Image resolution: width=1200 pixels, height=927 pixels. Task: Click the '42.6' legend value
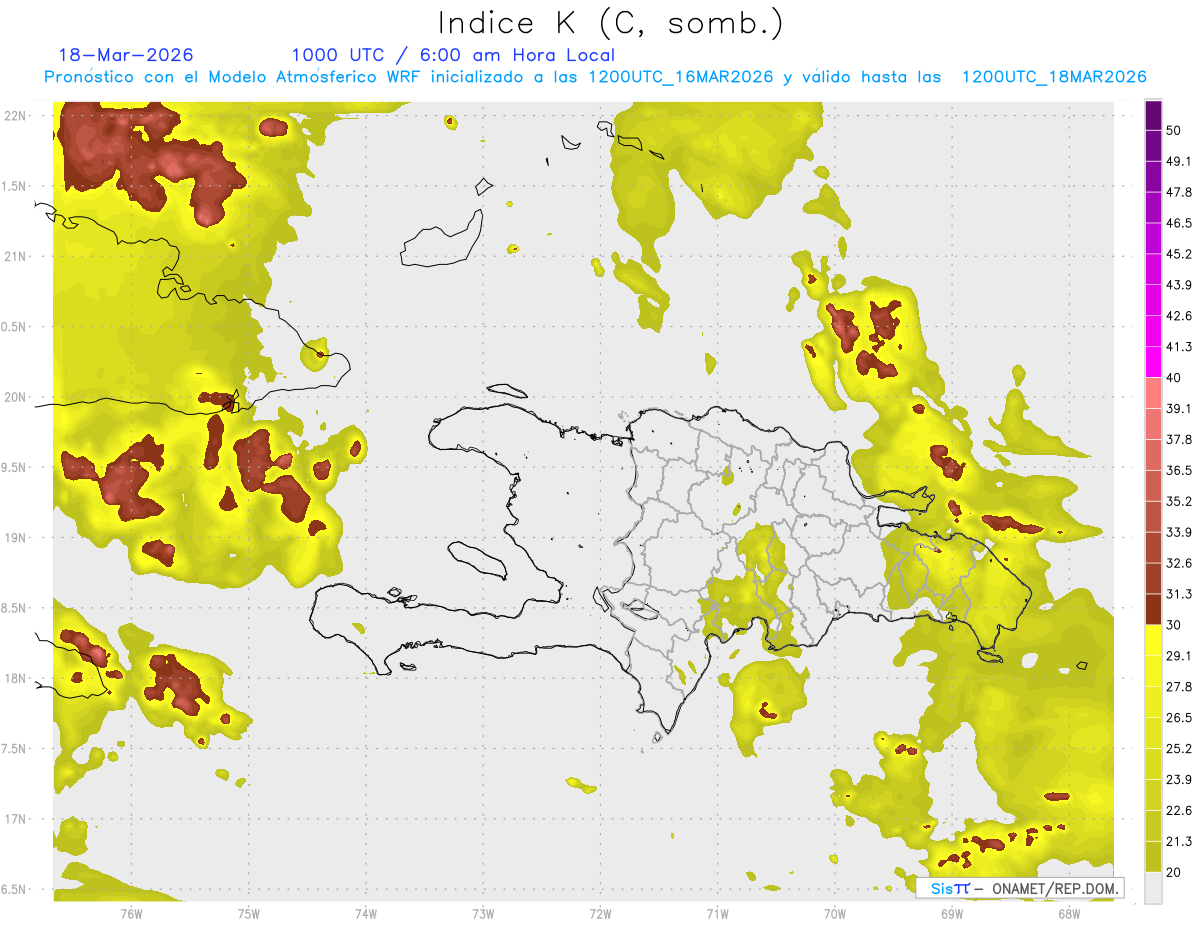(x=1178, y=316)
